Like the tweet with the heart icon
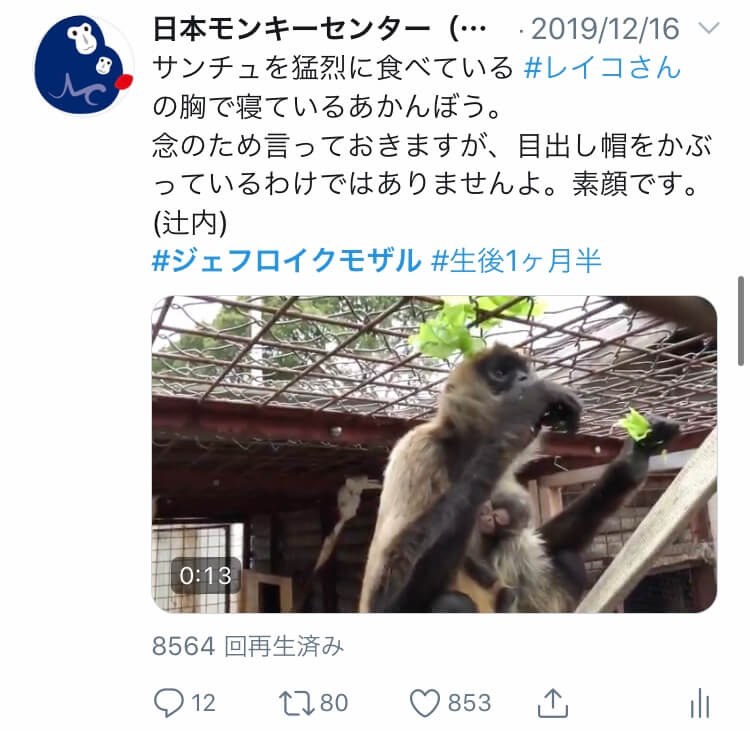 point(425,703)
